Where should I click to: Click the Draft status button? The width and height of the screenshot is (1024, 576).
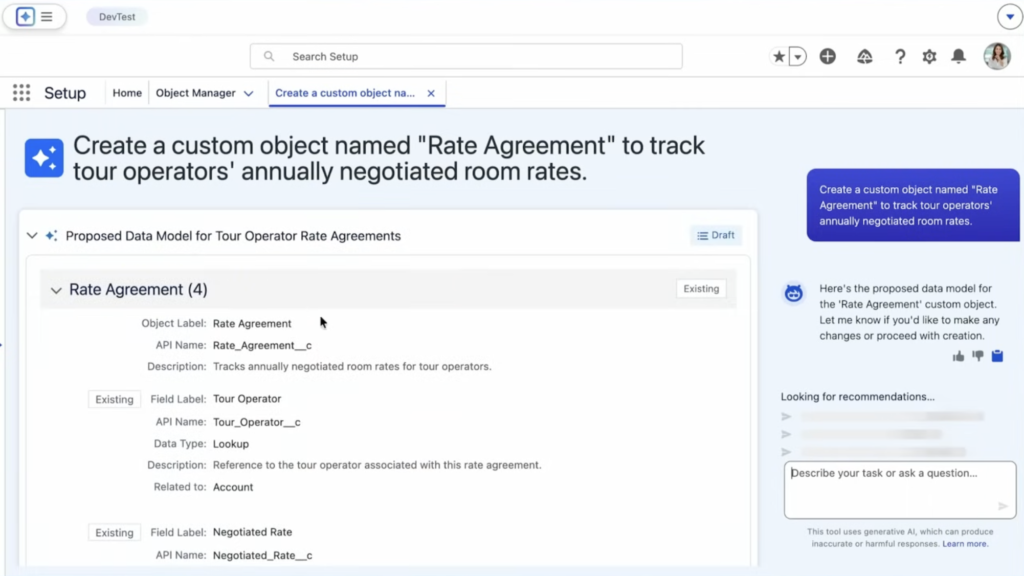pos(715,235)
